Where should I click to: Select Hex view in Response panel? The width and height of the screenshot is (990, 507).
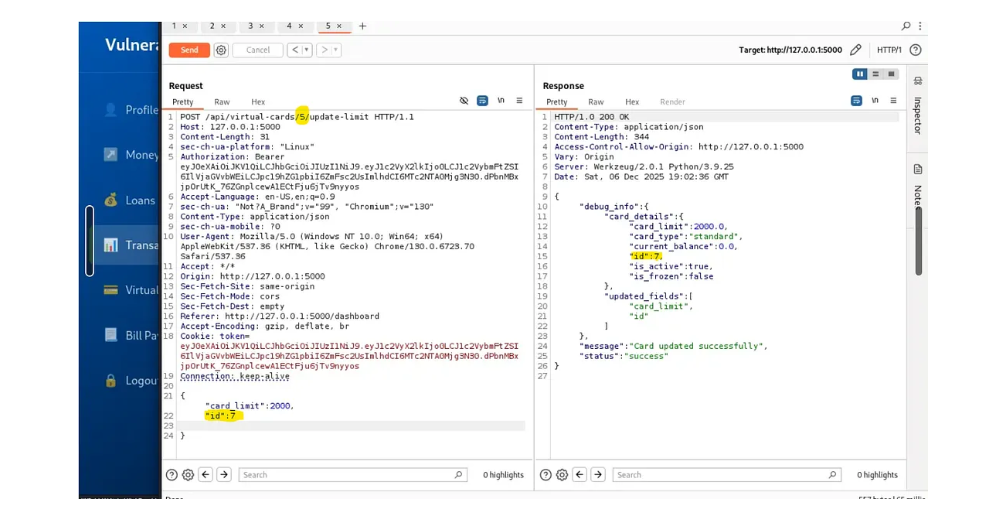tap(632, 102)
